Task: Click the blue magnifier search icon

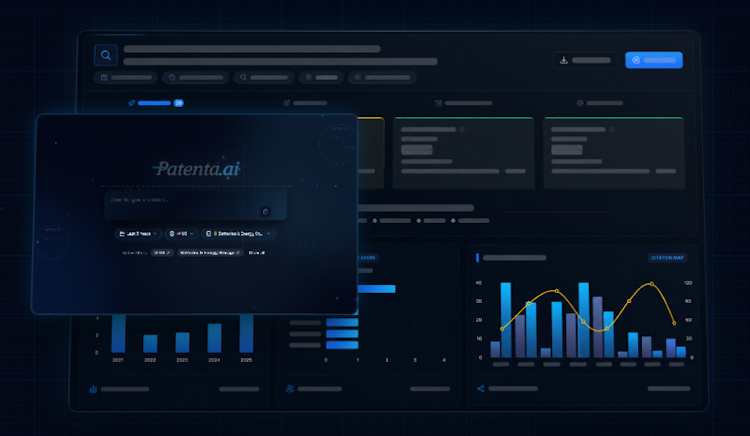Action: [x=106, y=55]
